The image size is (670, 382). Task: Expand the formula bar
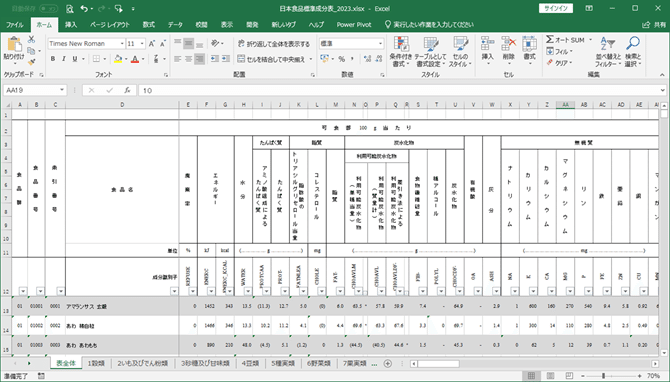662,90
